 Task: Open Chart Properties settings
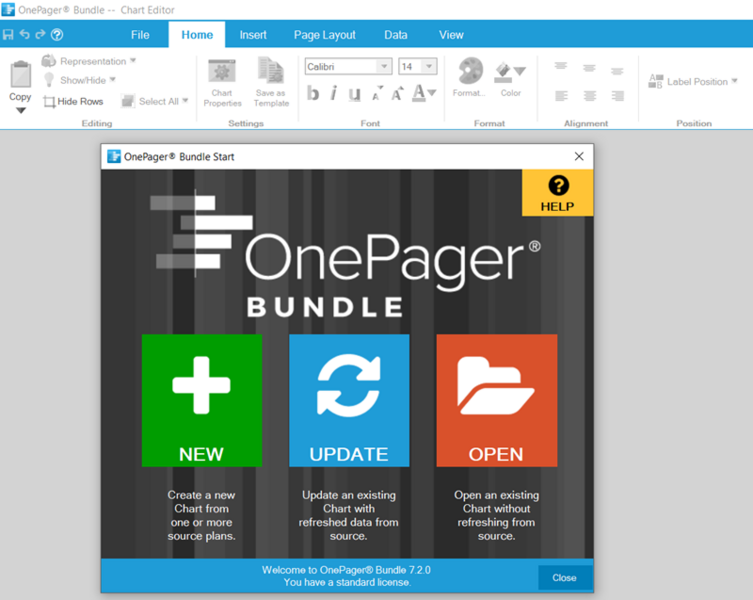pos(222,83)
